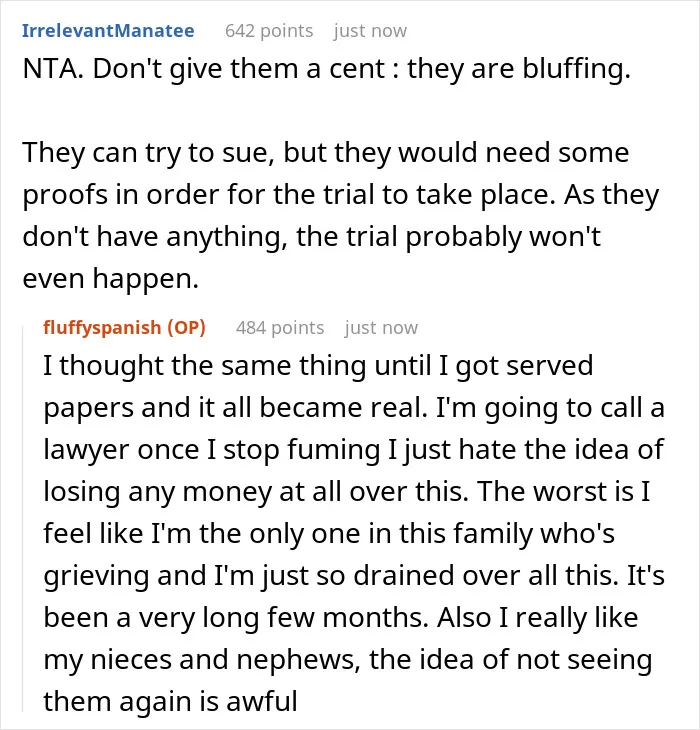Click the 'even happen.' closing line
Screen dimensions: 700x730
coord(111,278)
